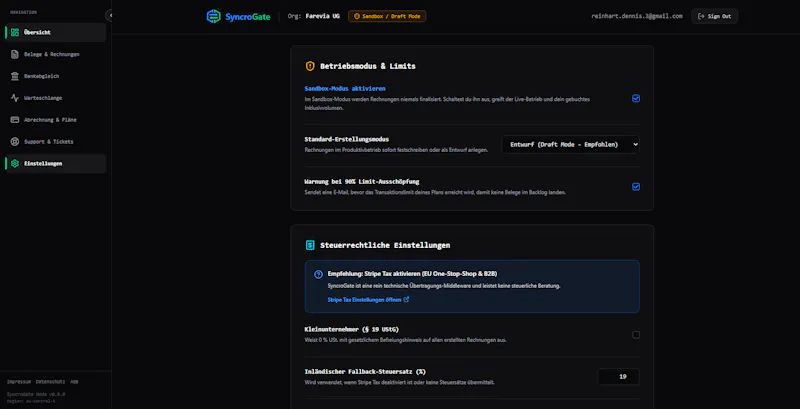
Task: Go to Bankabgleich section
Action: point(56,76)
